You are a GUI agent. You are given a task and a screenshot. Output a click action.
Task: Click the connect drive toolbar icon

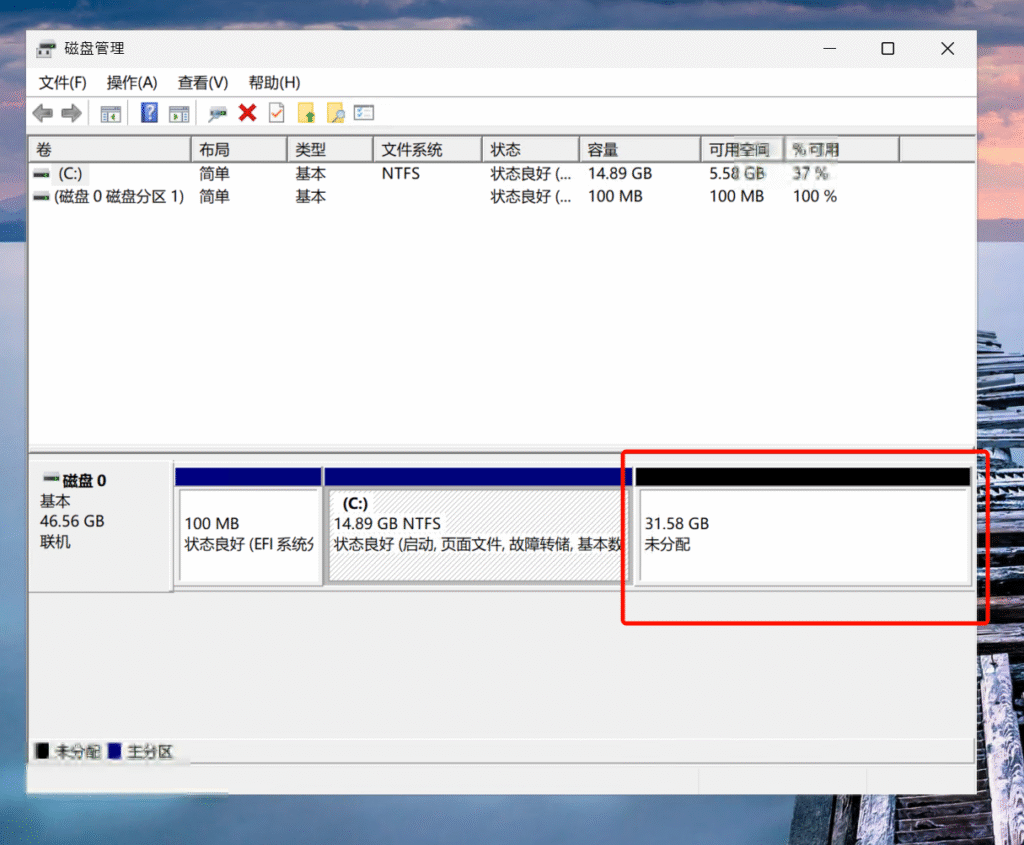pos(217,113)
